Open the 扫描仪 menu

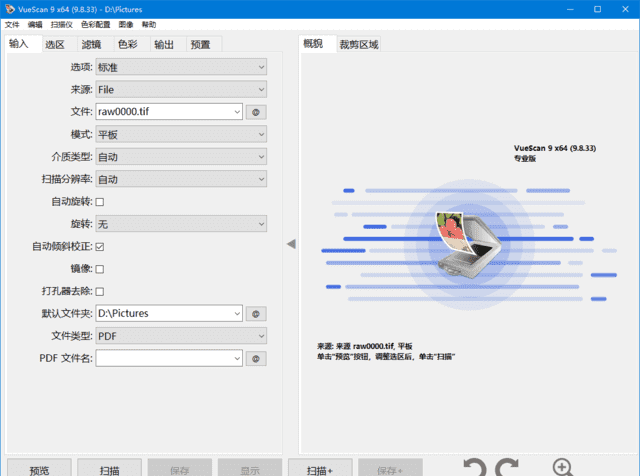(62, 24)
